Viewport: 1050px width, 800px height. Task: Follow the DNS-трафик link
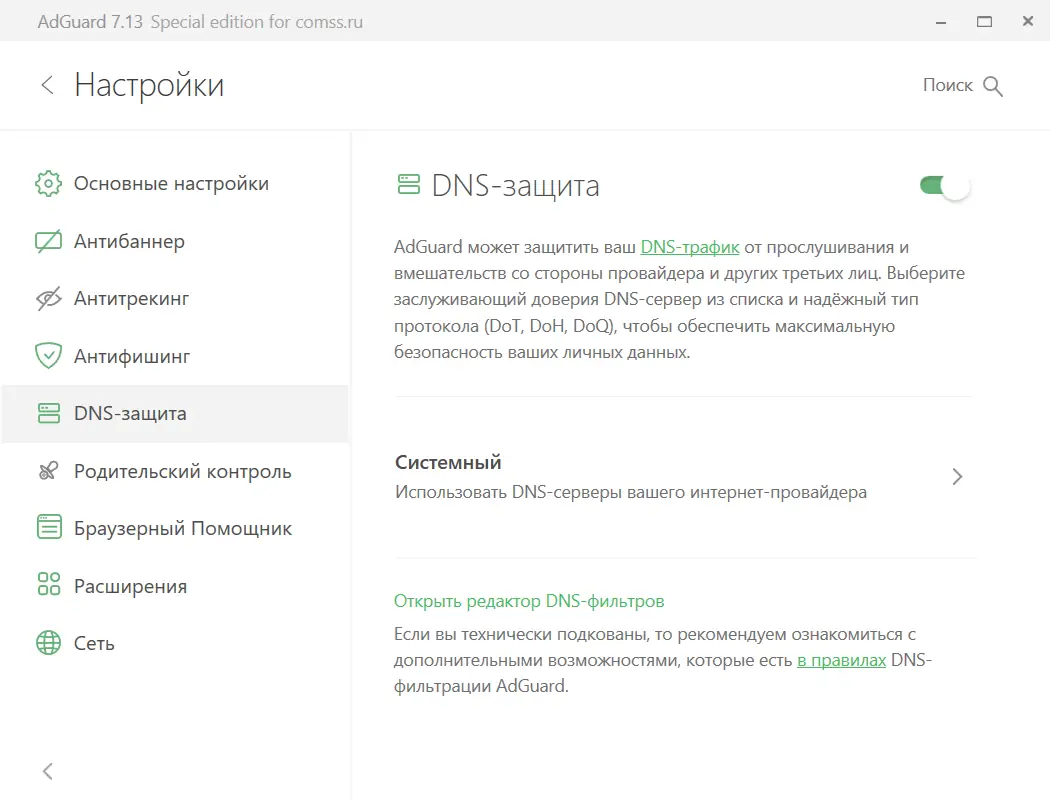[x=690, y=247]
